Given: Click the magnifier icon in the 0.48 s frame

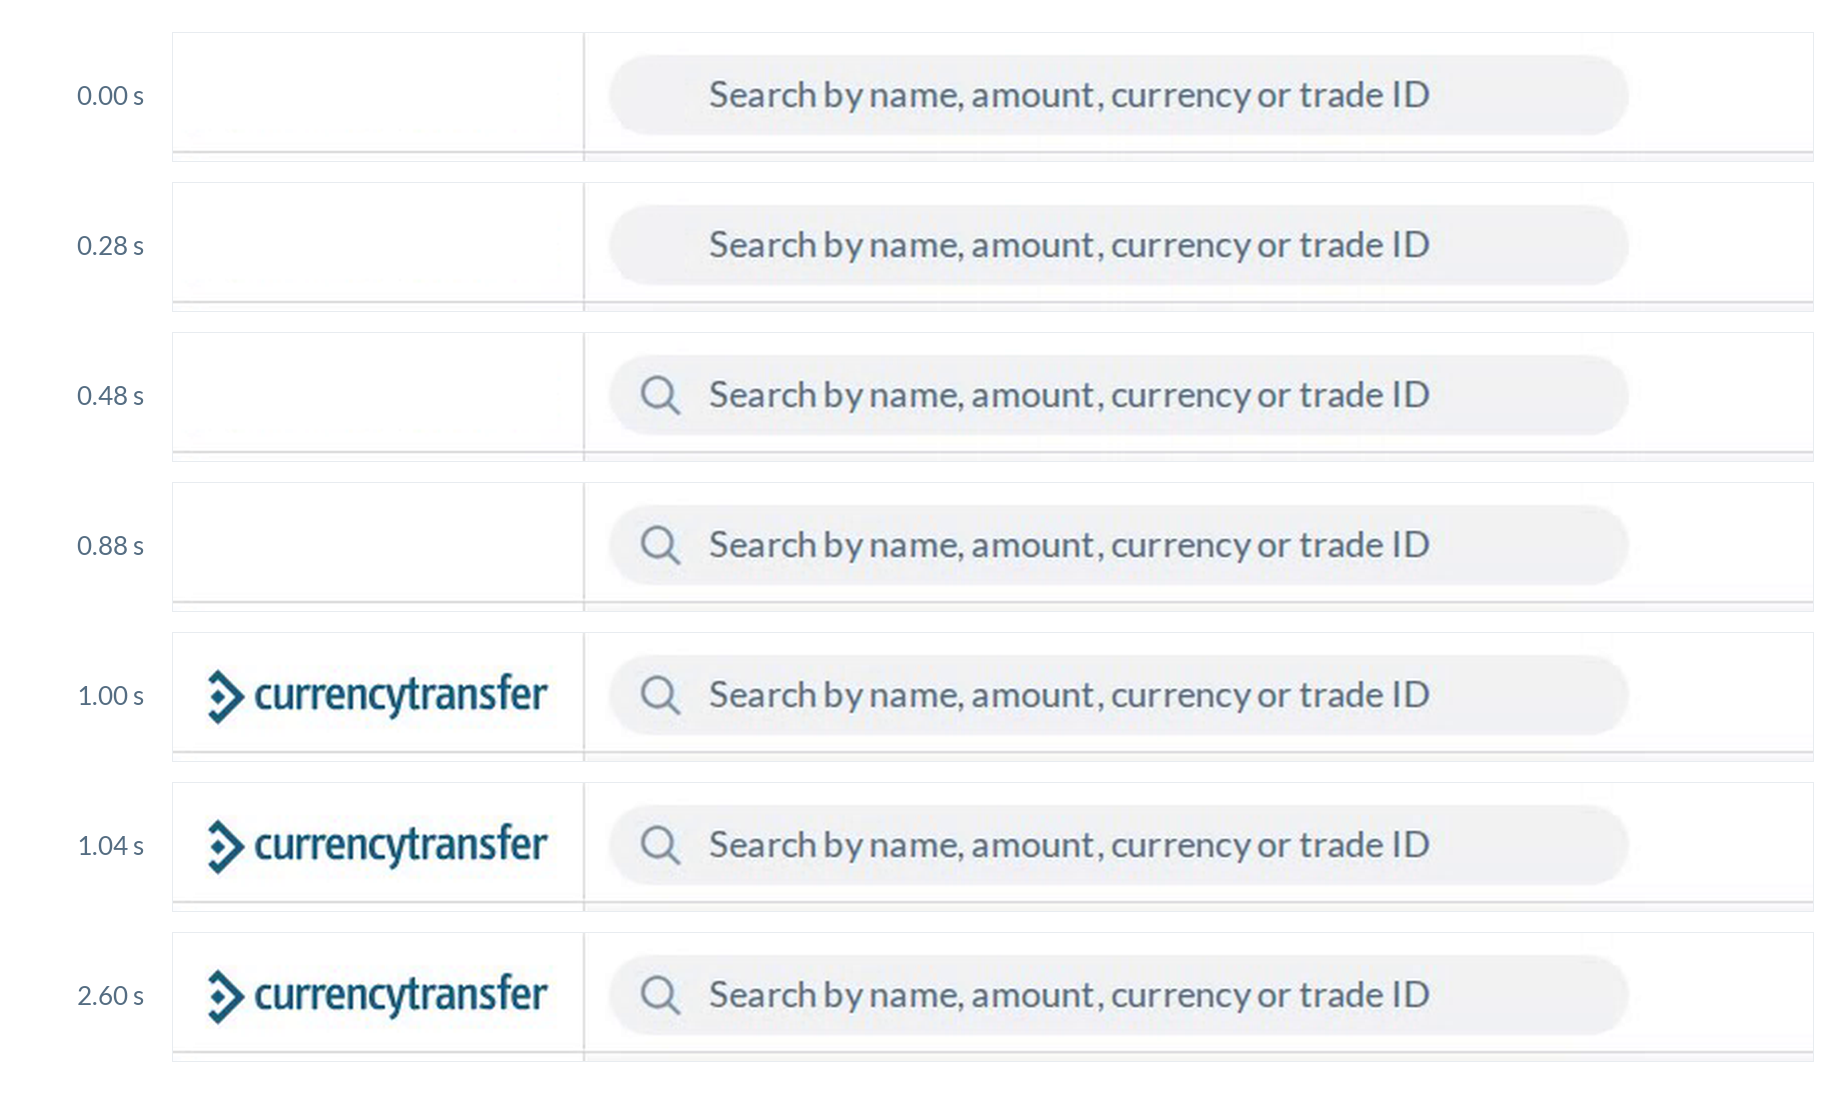Looking at the screenshot, I should (x=660, y=395).
